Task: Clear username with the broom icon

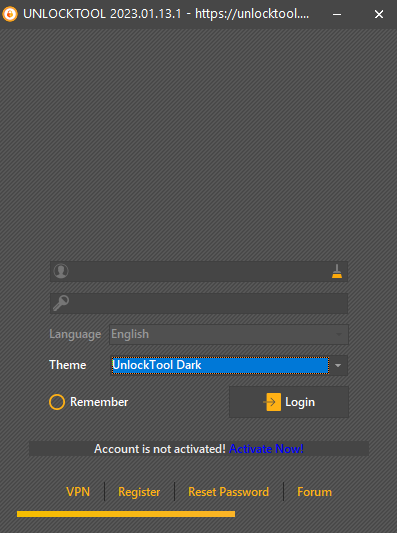Action: pyautogui.click(x=337, y=272)
